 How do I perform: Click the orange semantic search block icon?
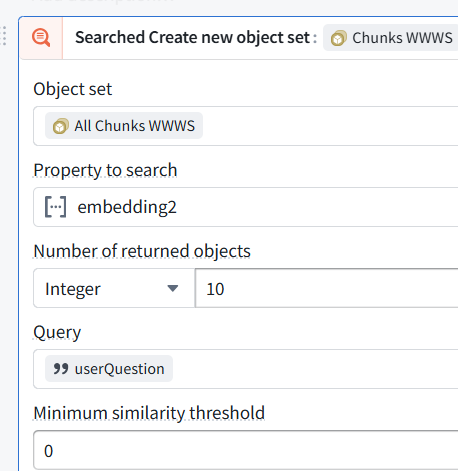pyautogui.click(x=41, y=38)
